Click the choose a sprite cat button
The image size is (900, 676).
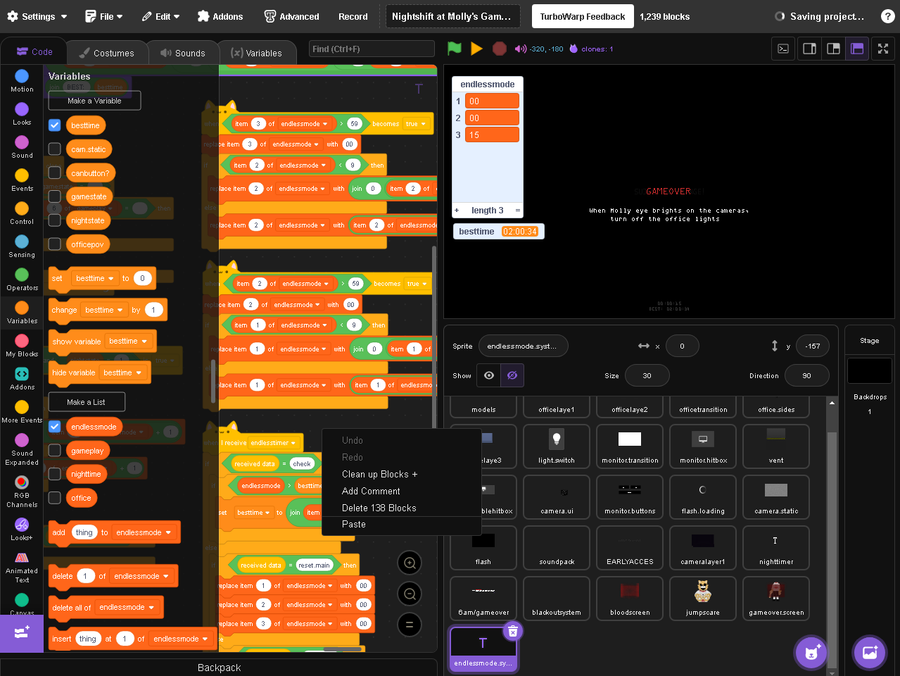point(811,652)
